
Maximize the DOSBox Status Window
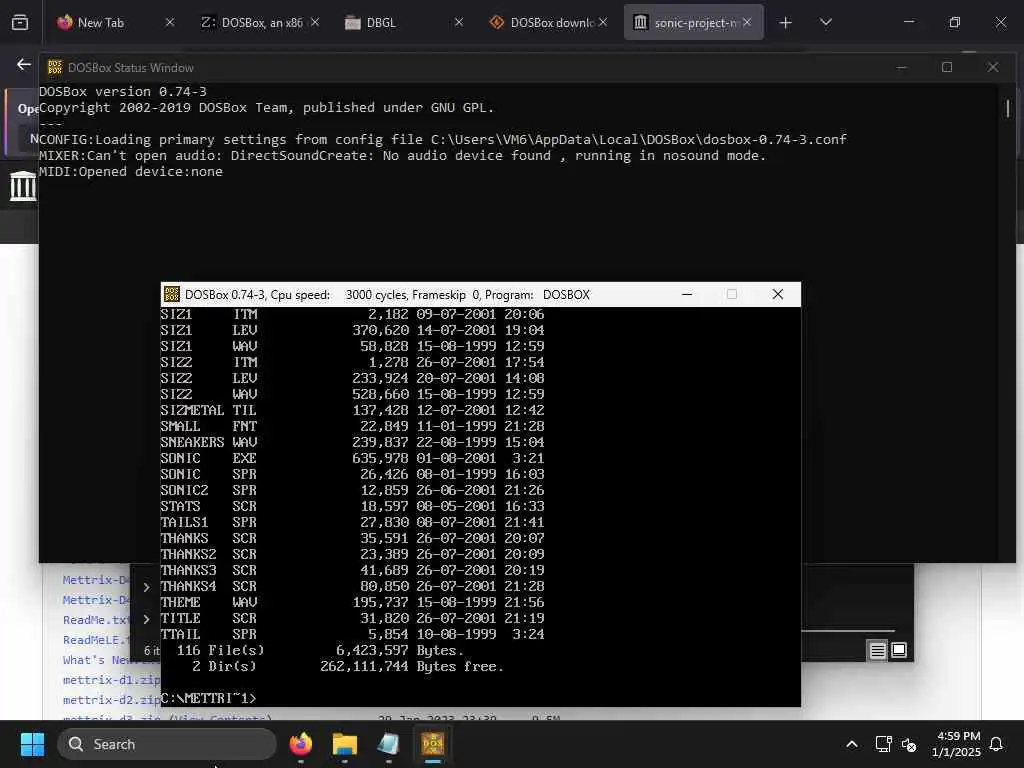point(947,67)
